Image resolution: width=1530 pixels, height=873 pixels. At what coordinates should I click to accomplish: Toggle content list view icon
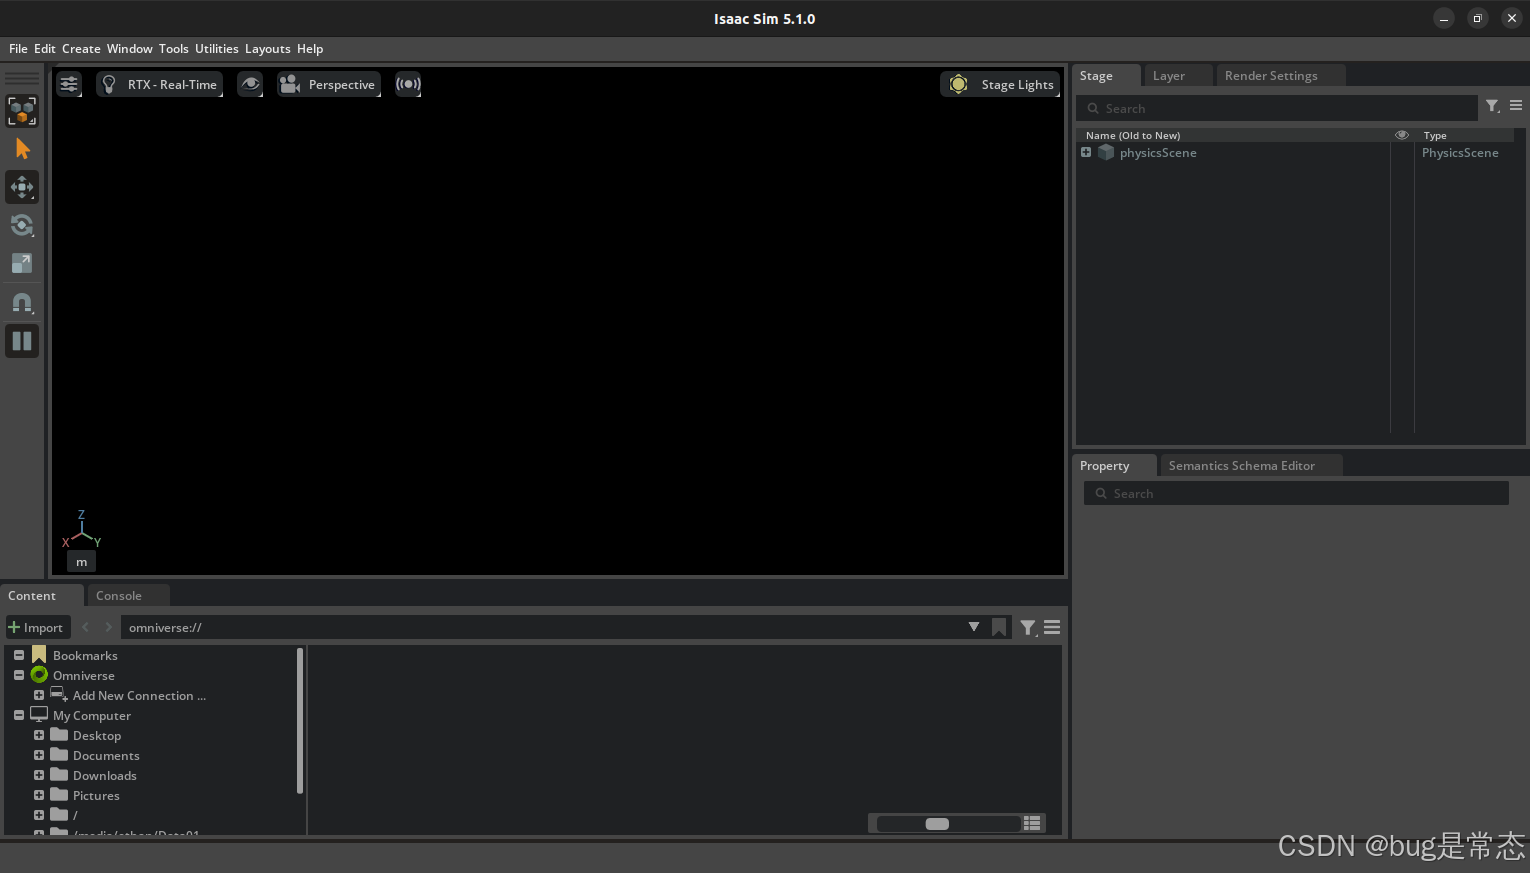click(x=1033, y=824)
